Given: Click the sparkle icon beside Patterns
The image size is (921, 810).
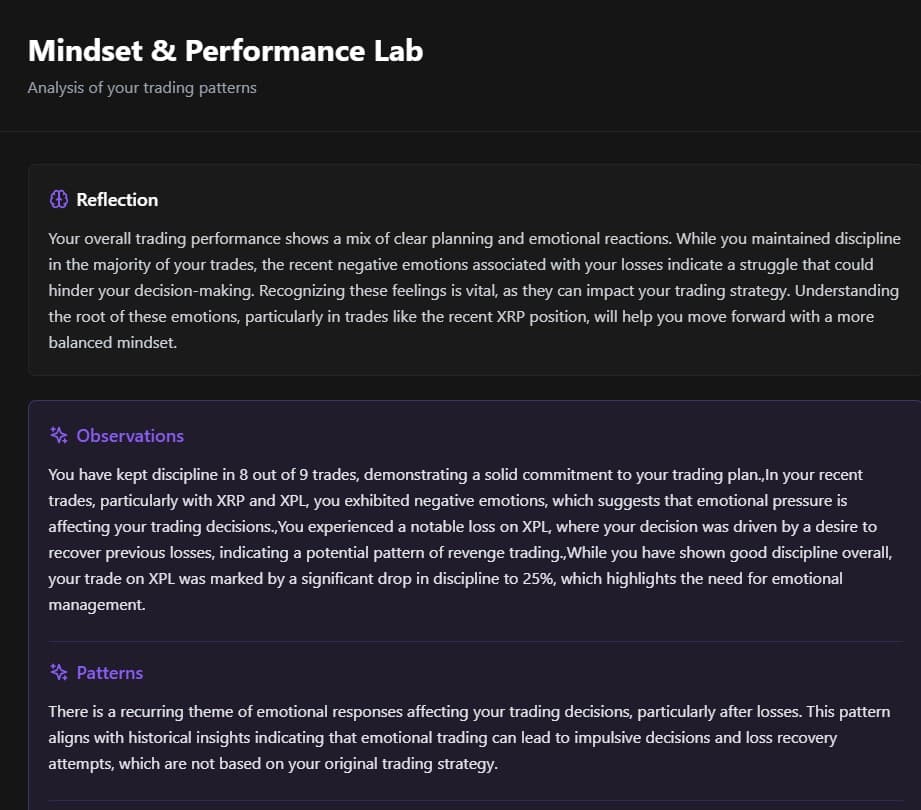Looking at the screenshot, I should pyautogui.click(x=59, y=673).
